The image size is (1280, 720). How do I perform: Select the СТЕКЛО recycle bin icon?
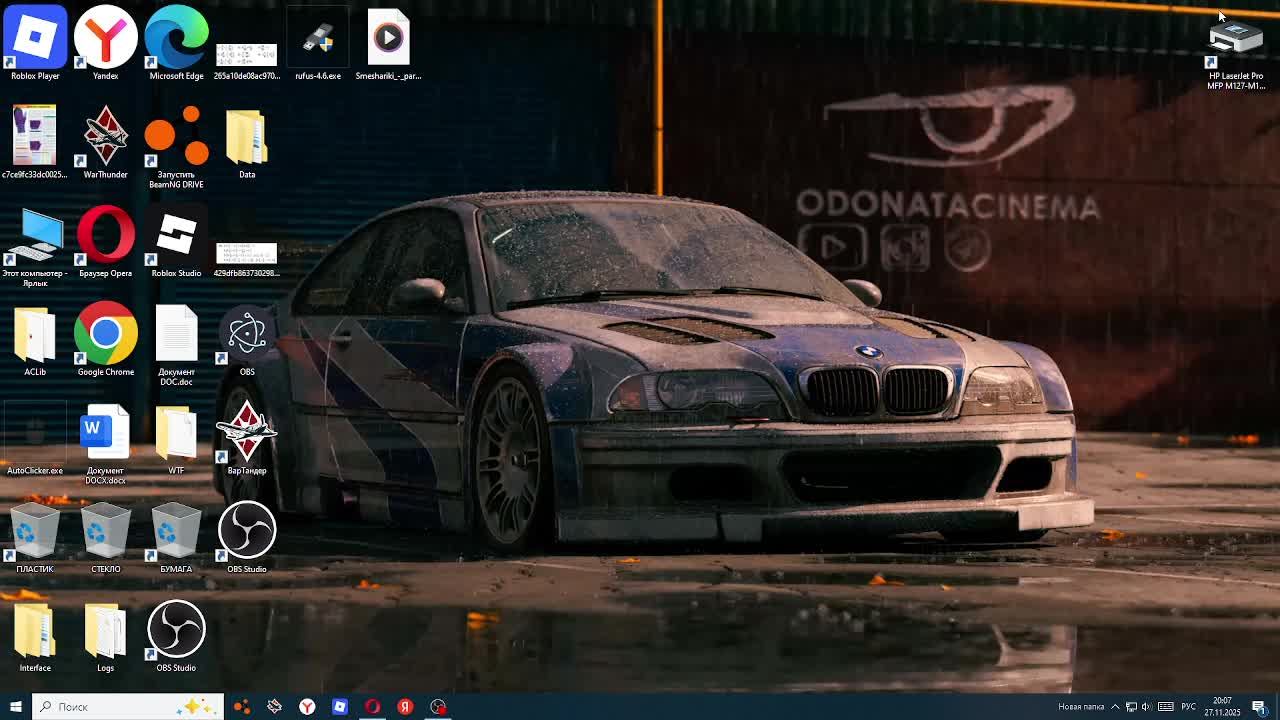(x=105, y=537)
